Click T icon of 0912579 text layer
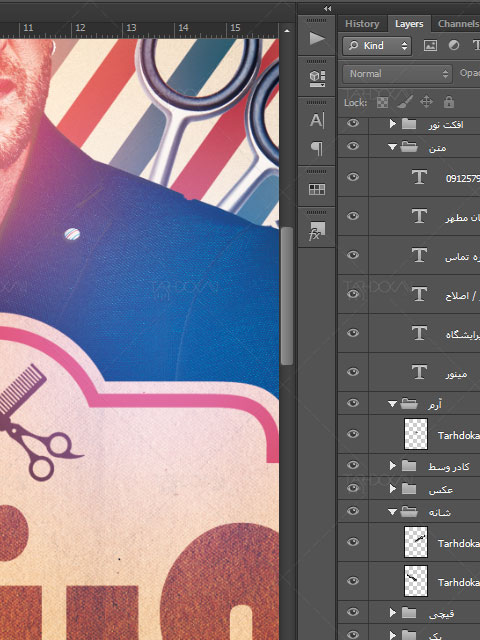Viewport: 480px width, 640px height. [419, 177]
